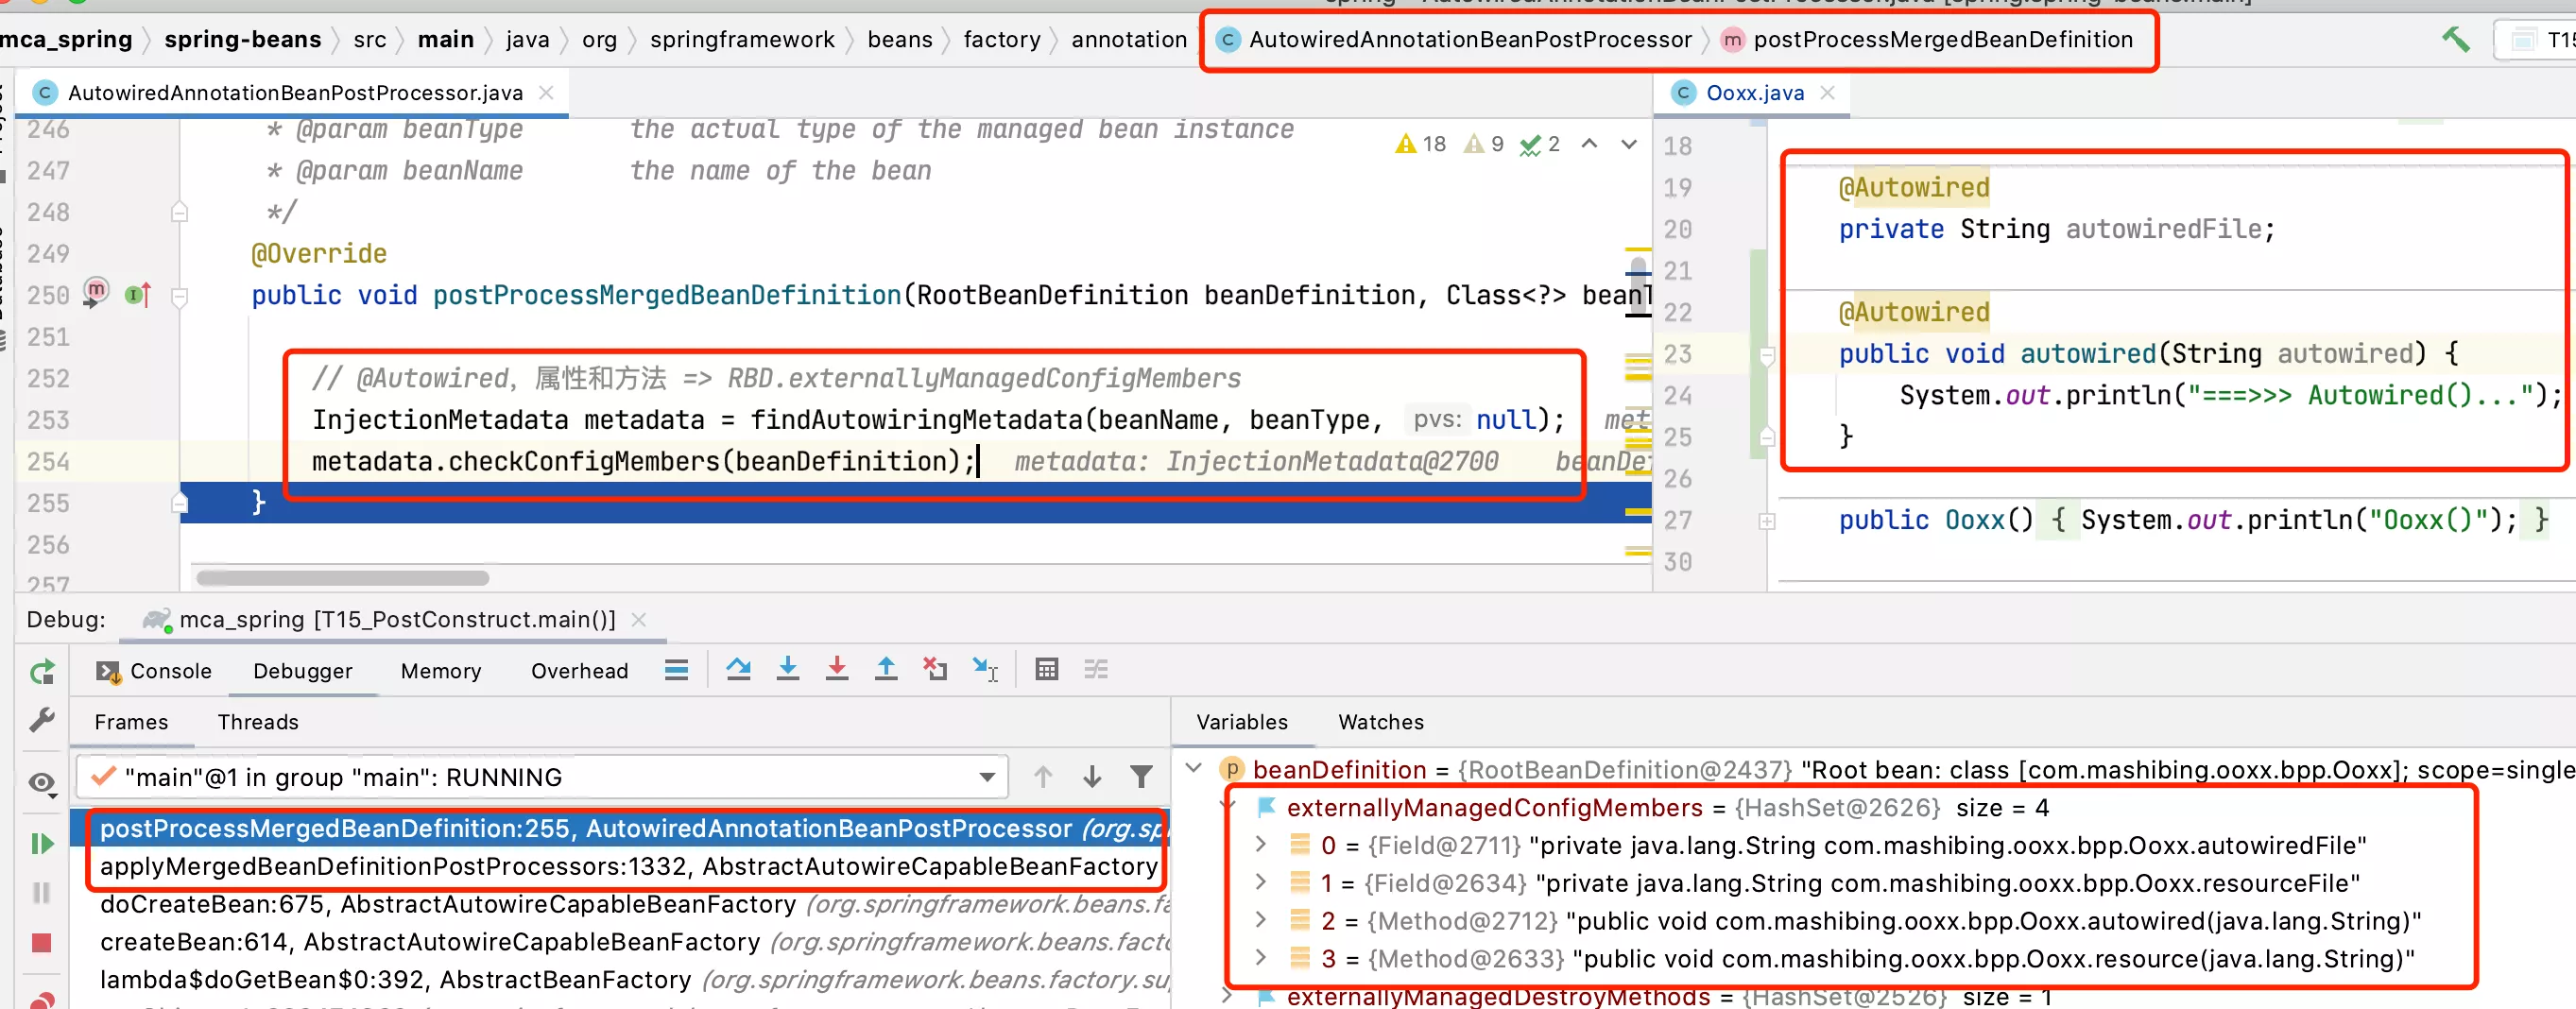Select lambda$doGetBean$0:392 stack frame
The height and width of the screenshot is (1009, 2576).
click(x=620, y=980)
